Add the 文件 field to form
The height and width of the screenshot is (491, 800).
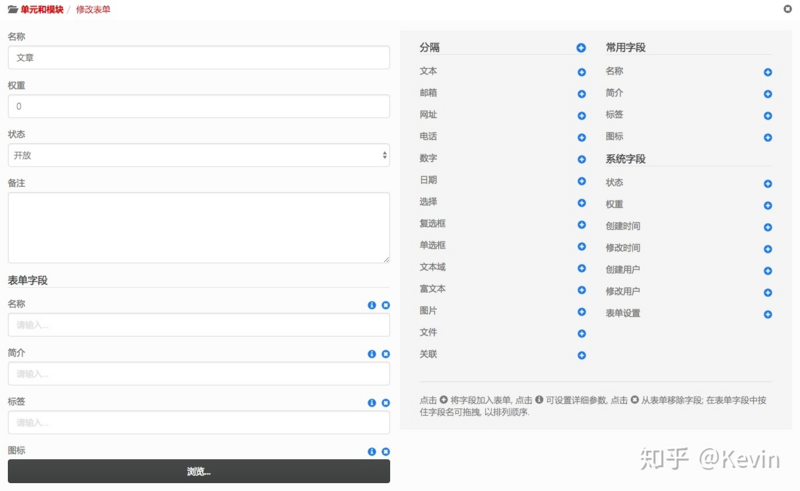click(582, 333)
